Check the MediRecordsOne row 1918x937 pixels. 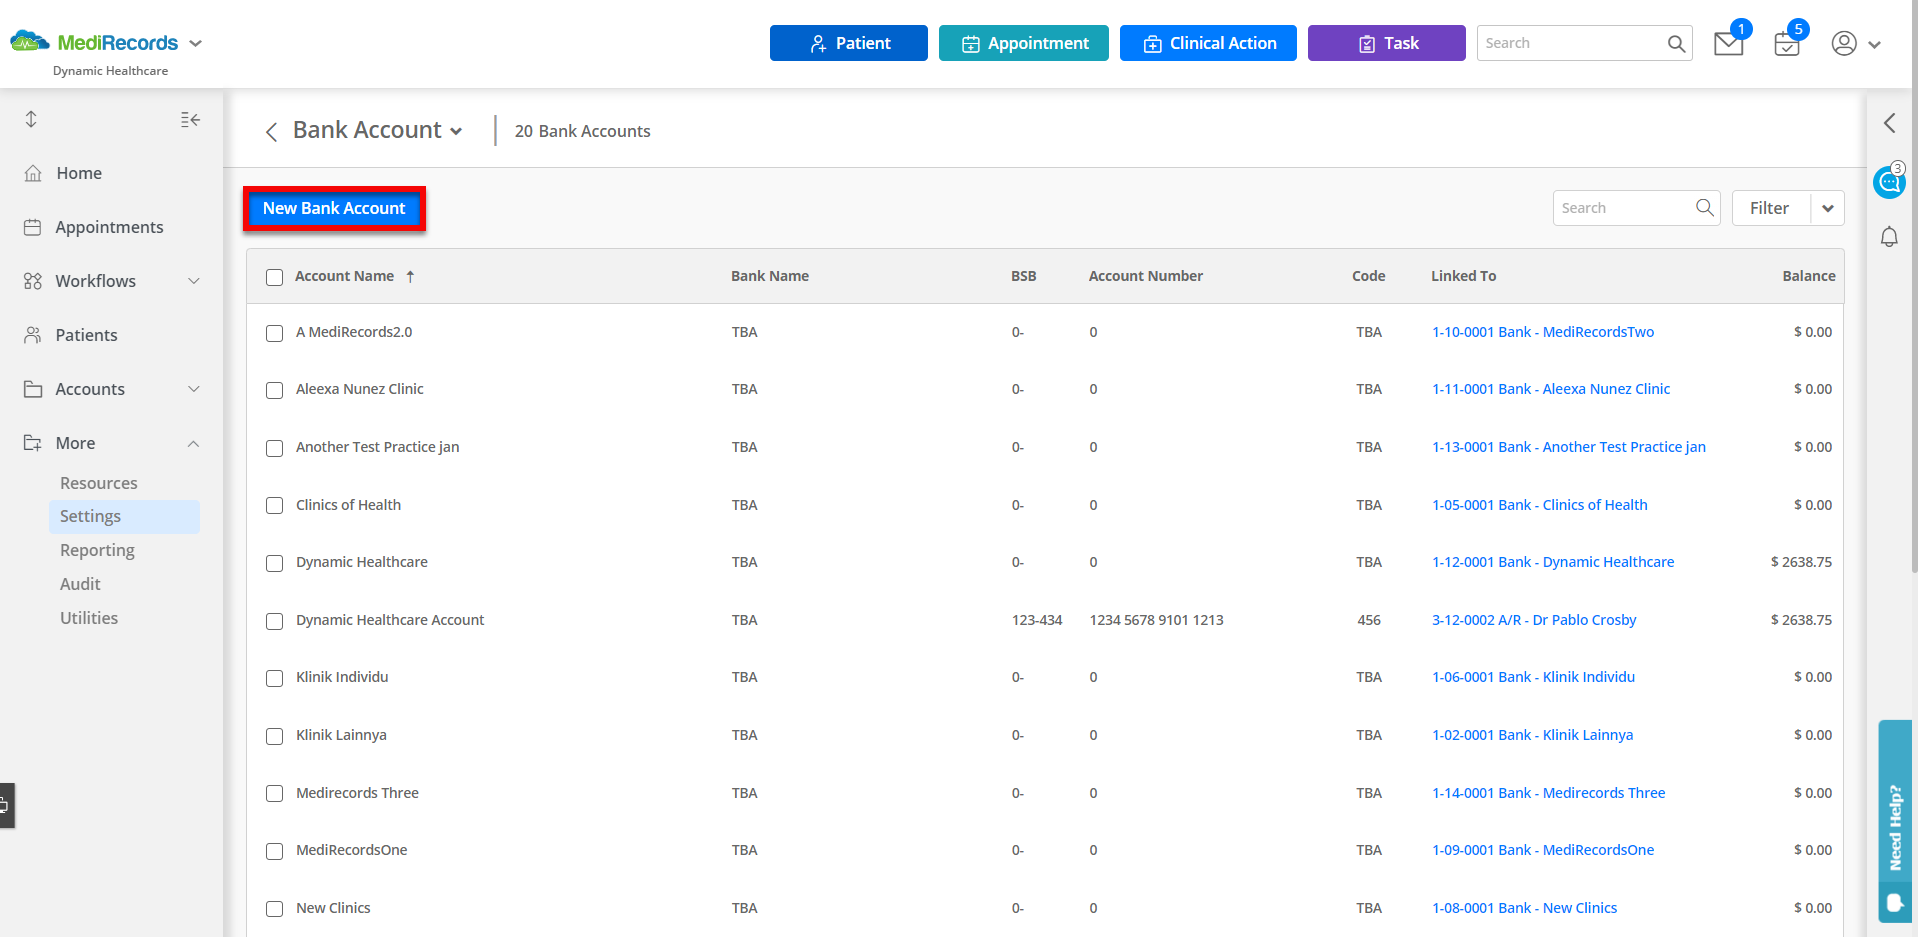tap(274, 851)
